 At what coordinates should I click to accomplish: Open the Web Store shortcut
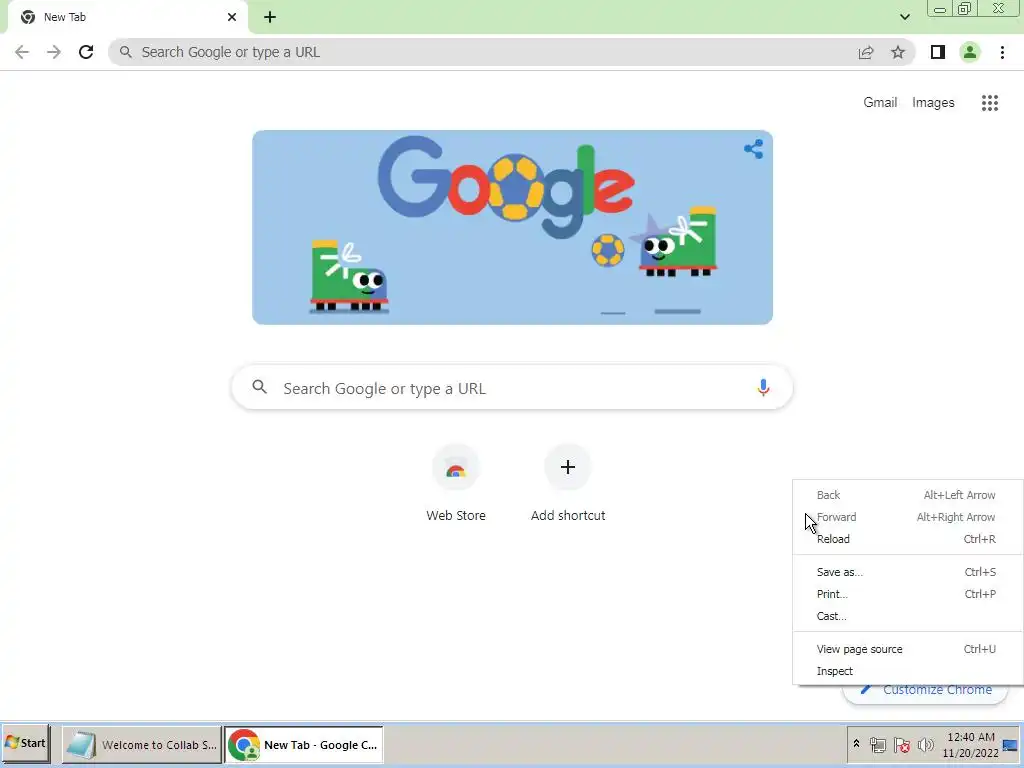(x=456, y=483)
